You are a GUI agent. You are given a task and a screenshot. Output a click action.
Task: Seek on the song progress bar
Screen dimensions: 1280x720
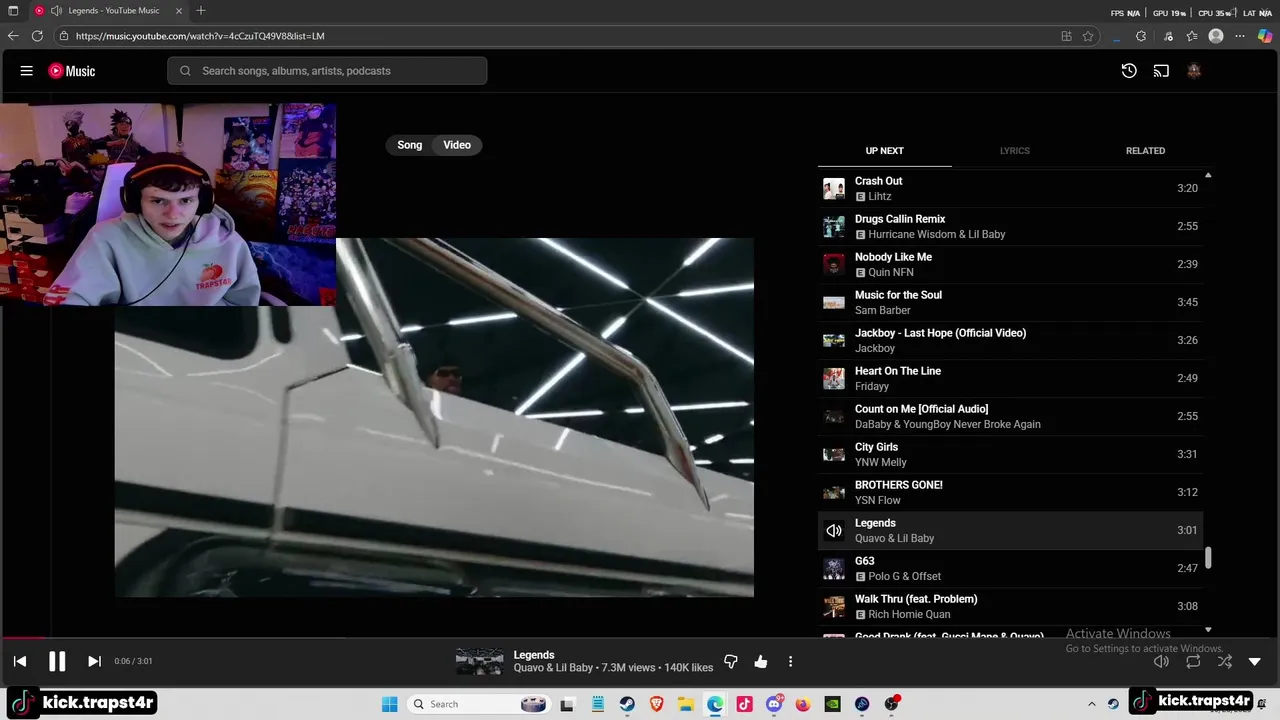click(640, 637)
